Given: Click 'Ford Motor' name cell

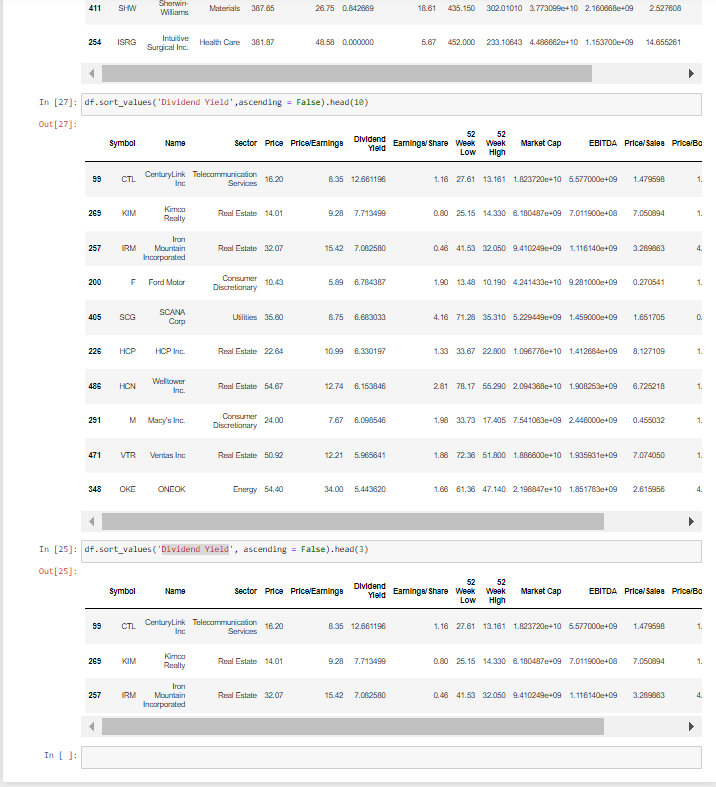Looking at the screenshot, I should pos(167,282).
